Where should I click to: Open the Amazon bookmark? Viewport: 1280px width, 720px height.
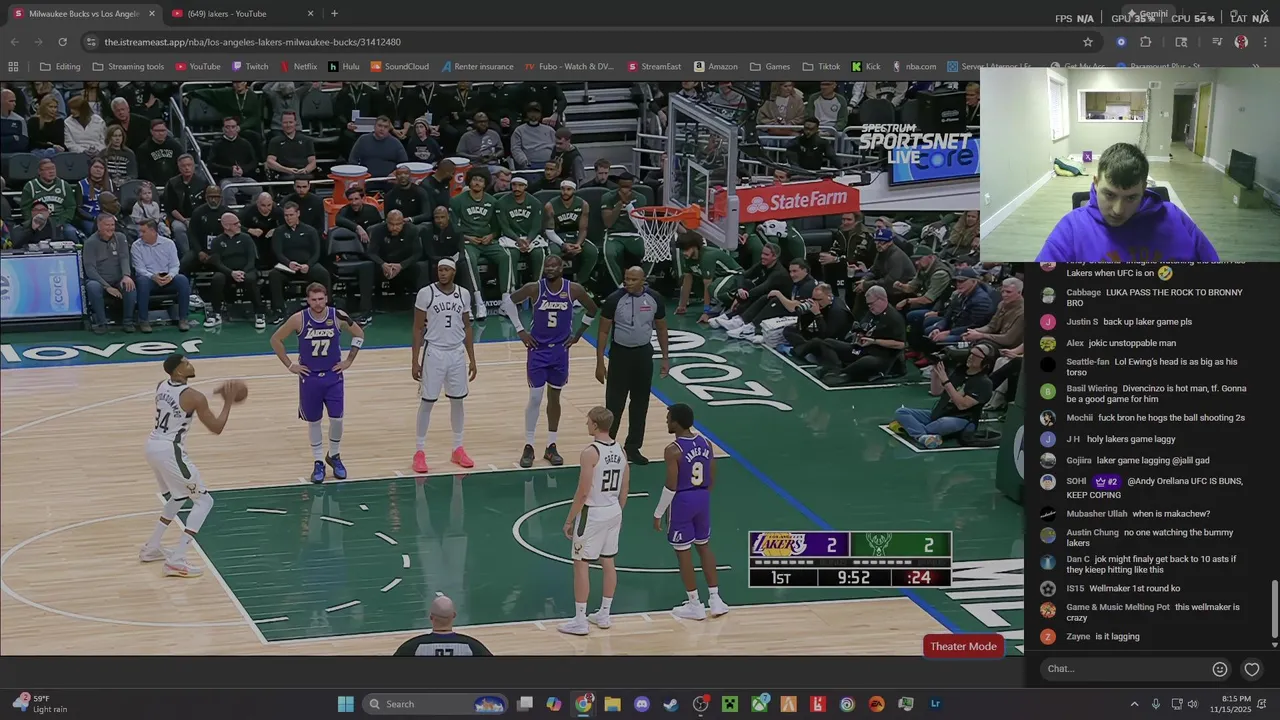click(x=716, y=67)
